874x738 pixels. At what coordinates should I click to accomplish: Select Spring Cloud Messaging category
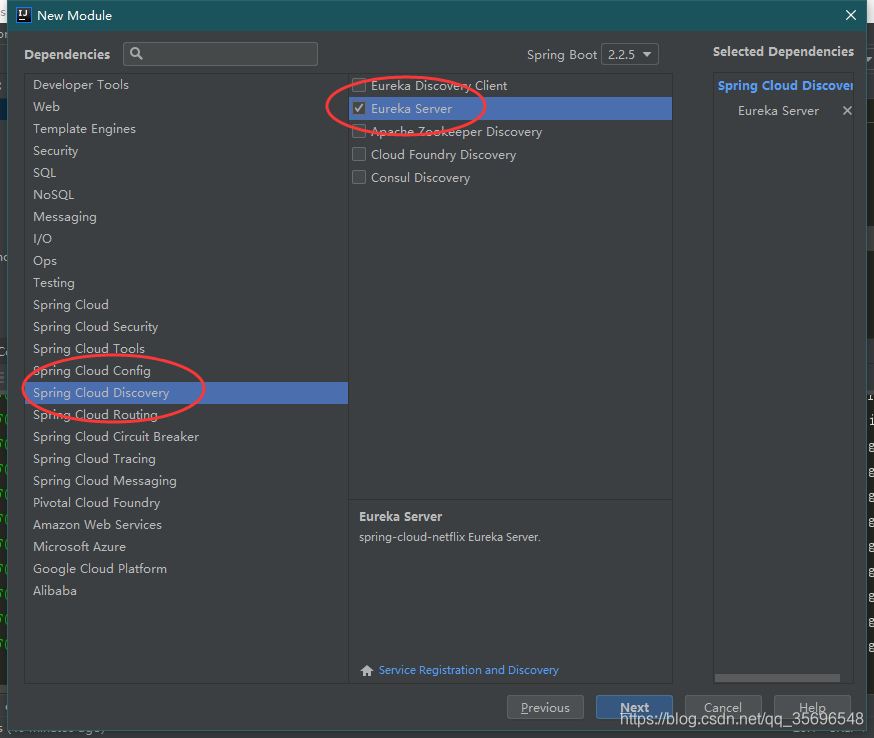(186, 481)
